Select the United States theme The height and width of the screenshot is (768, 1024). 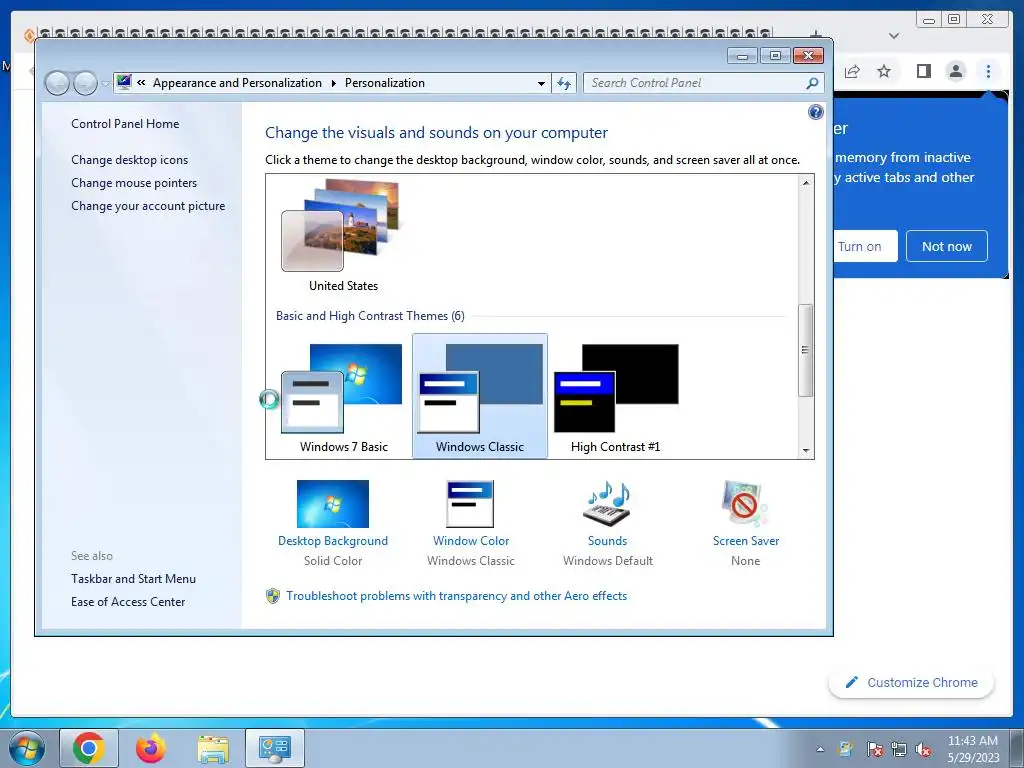[x=342, y=235]
